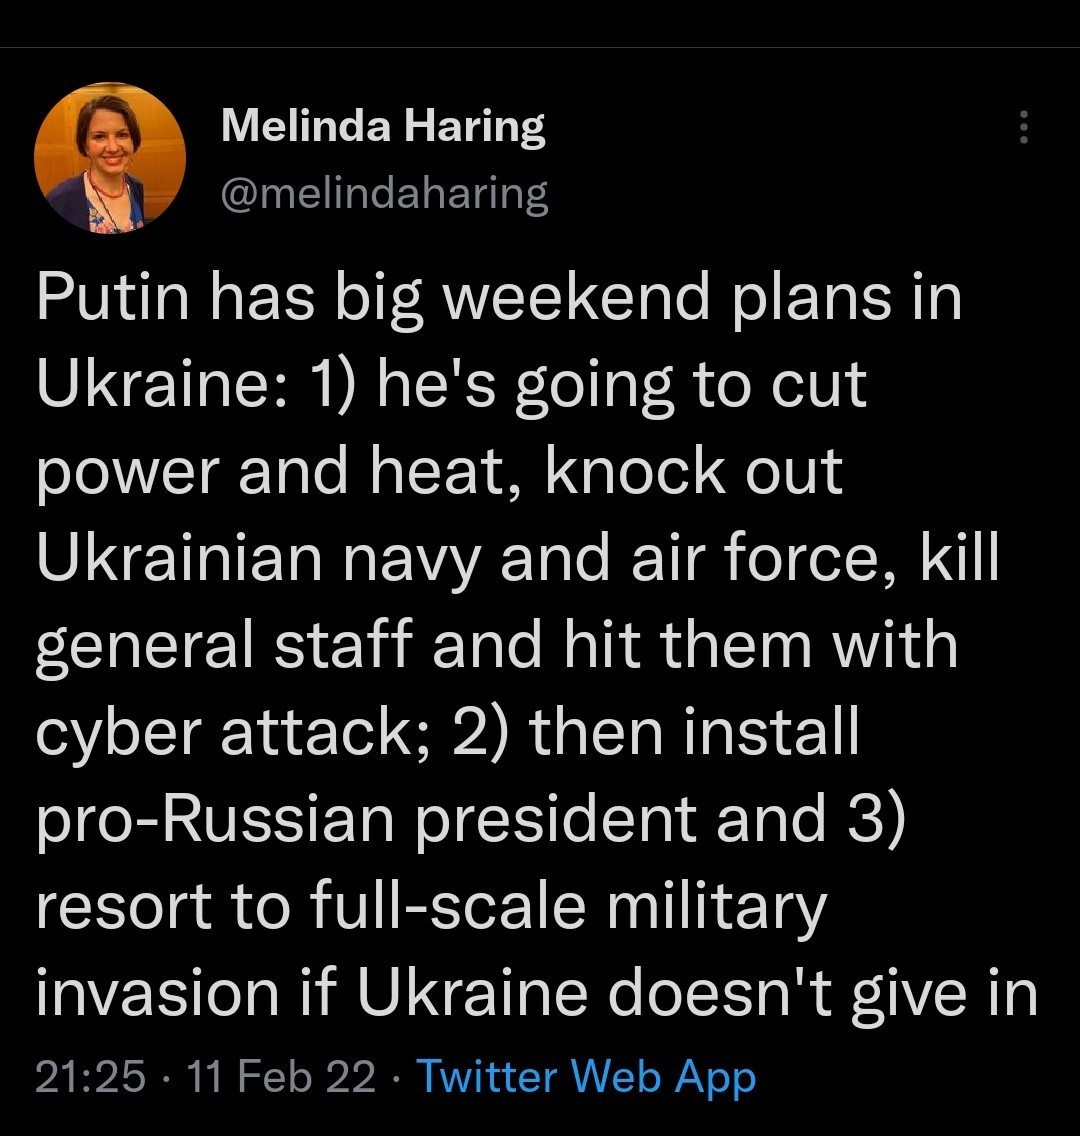
Task: Click the @melindaharing handle
Action: (383, 192)
